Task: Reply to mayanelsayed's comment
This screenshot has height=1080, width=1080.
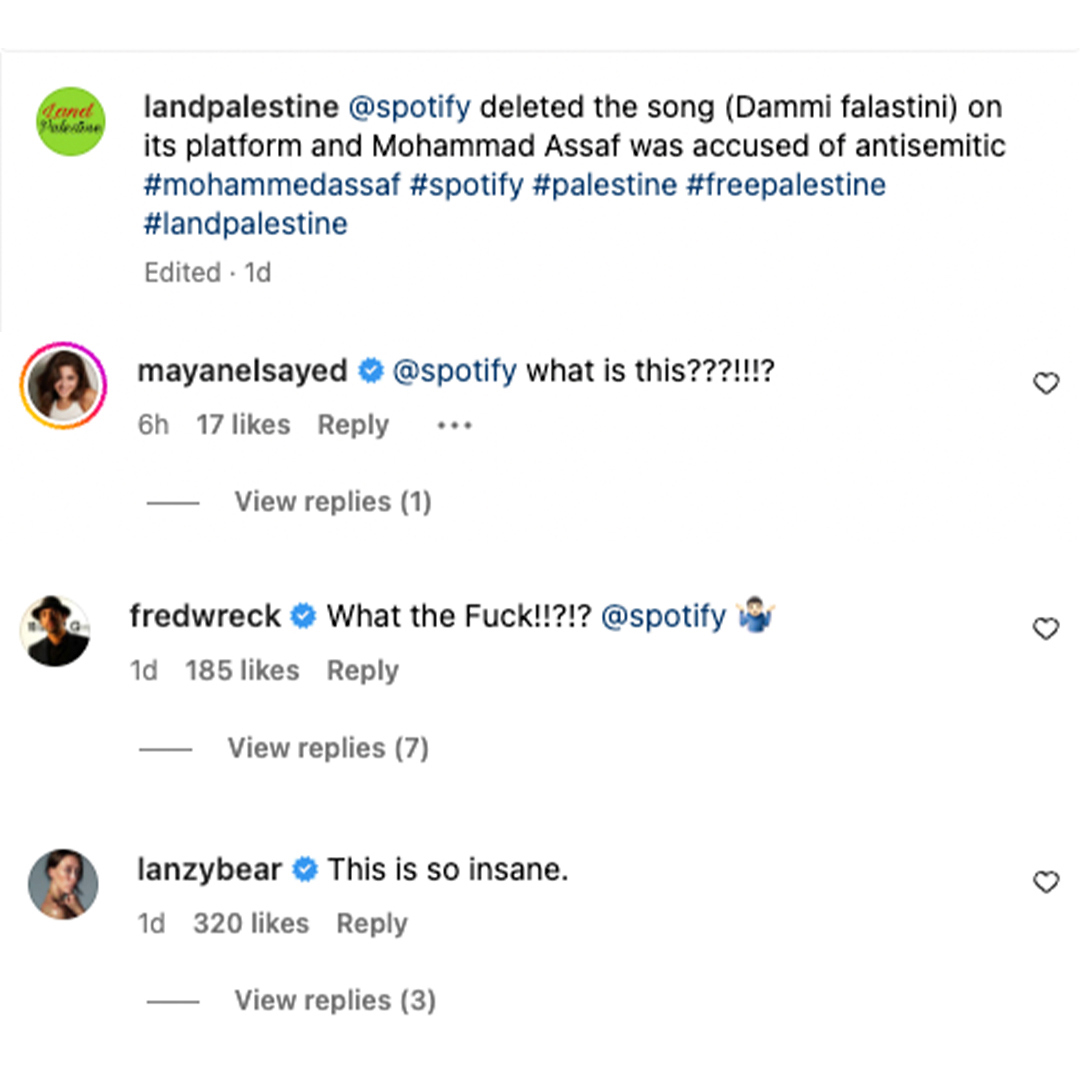Action: (x=353, y=425)
